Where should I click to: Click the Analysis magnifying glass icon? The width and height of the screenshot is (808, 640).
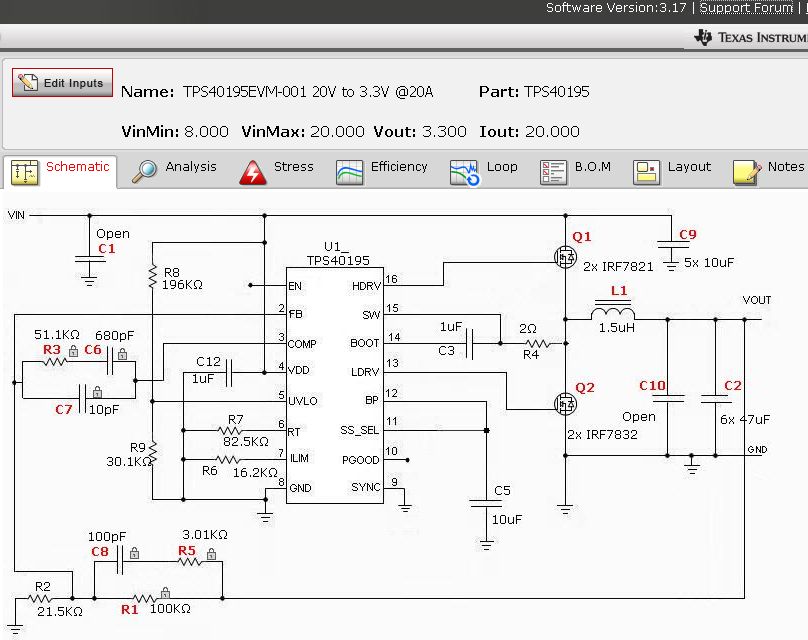(144, 172)
